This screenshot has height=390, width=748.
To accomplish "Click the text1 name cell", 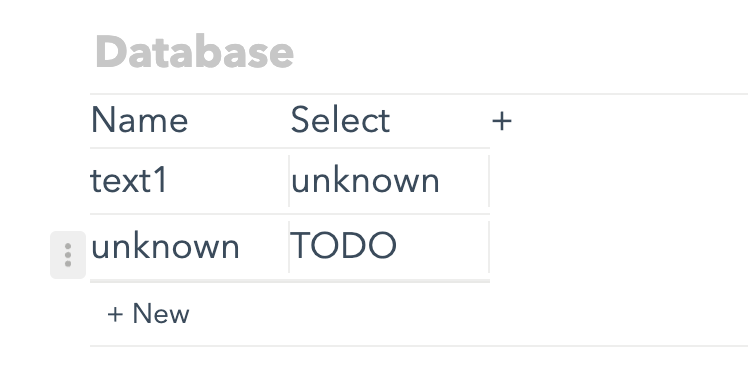I will (x=189, y=181).
